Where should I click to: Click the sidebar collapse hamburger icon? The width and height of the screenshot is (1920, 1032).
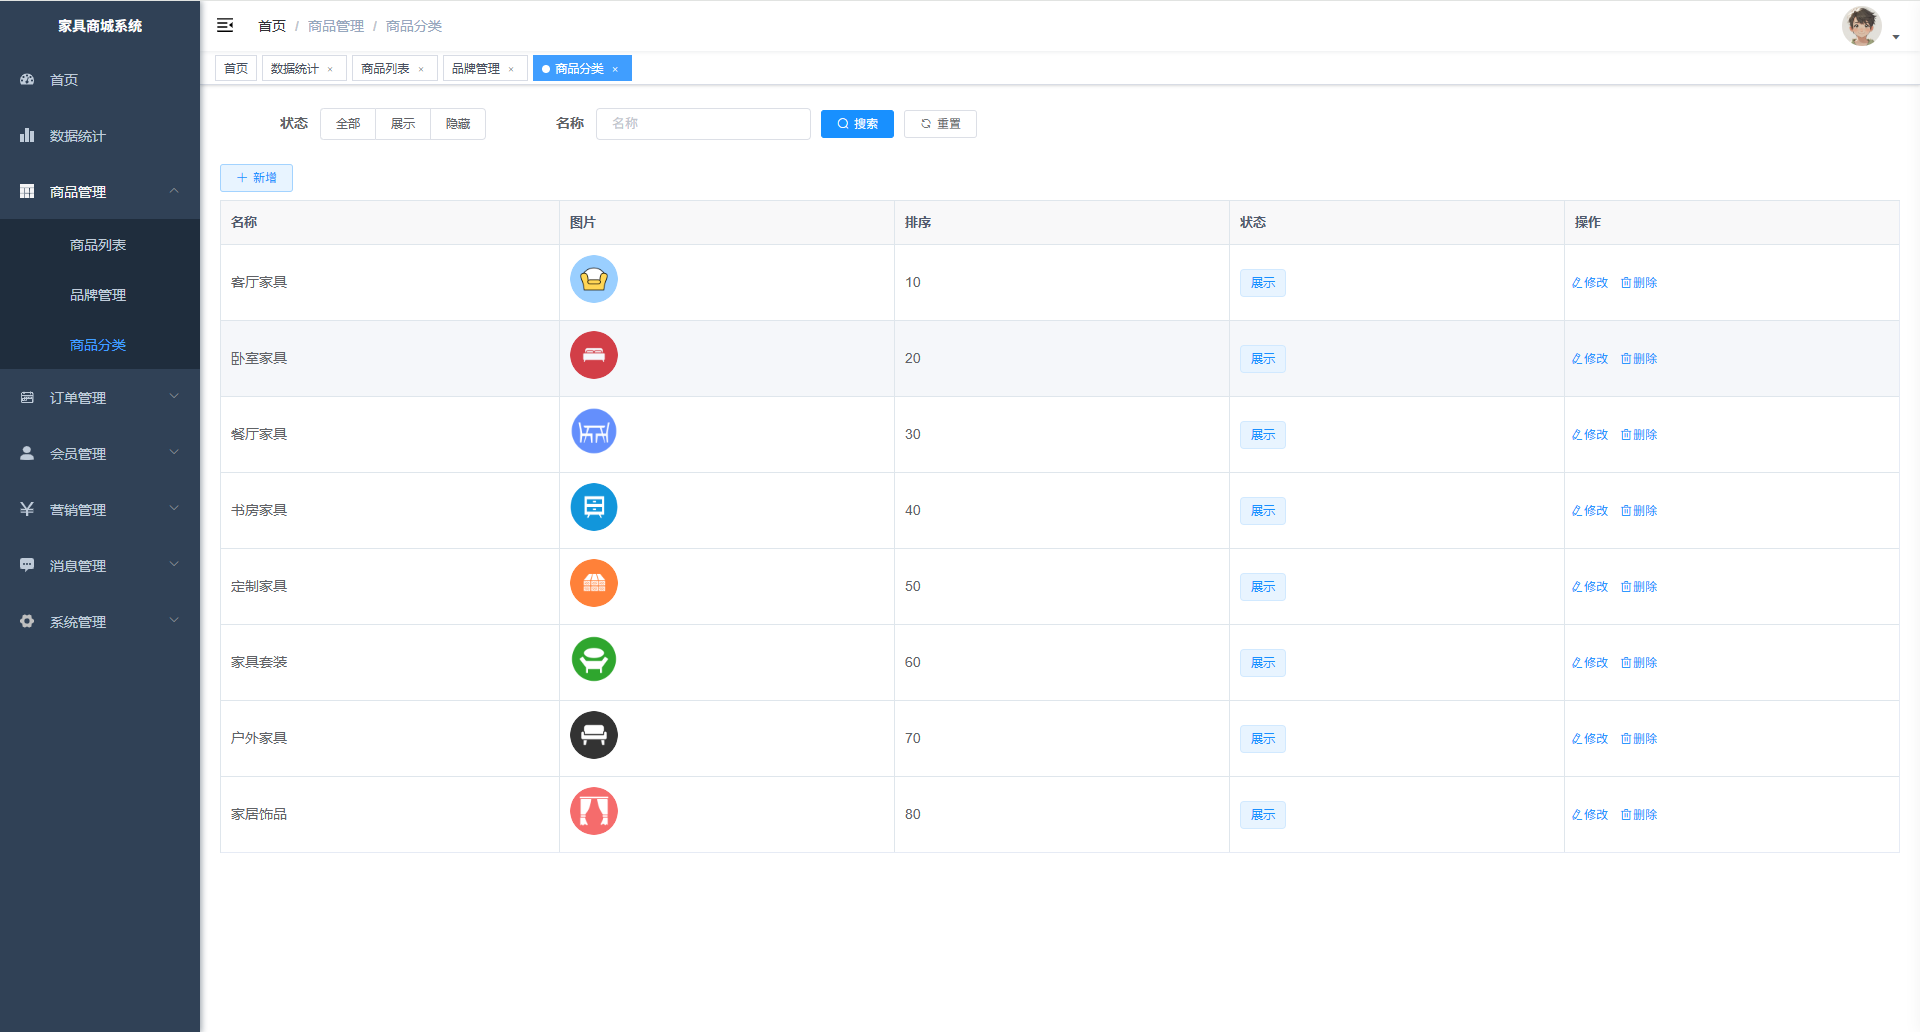click(x=225, y=25)
